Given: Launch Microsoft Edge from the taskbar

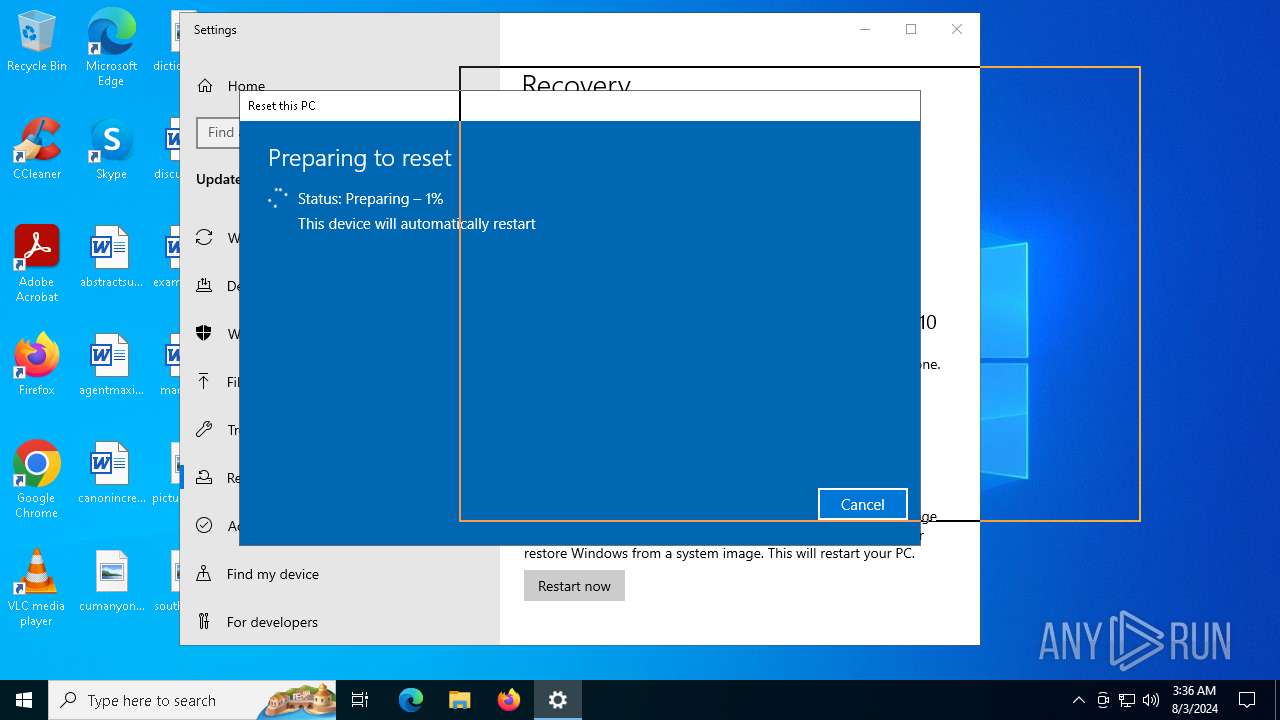Looking at the screenshot, I should [411, 700].
